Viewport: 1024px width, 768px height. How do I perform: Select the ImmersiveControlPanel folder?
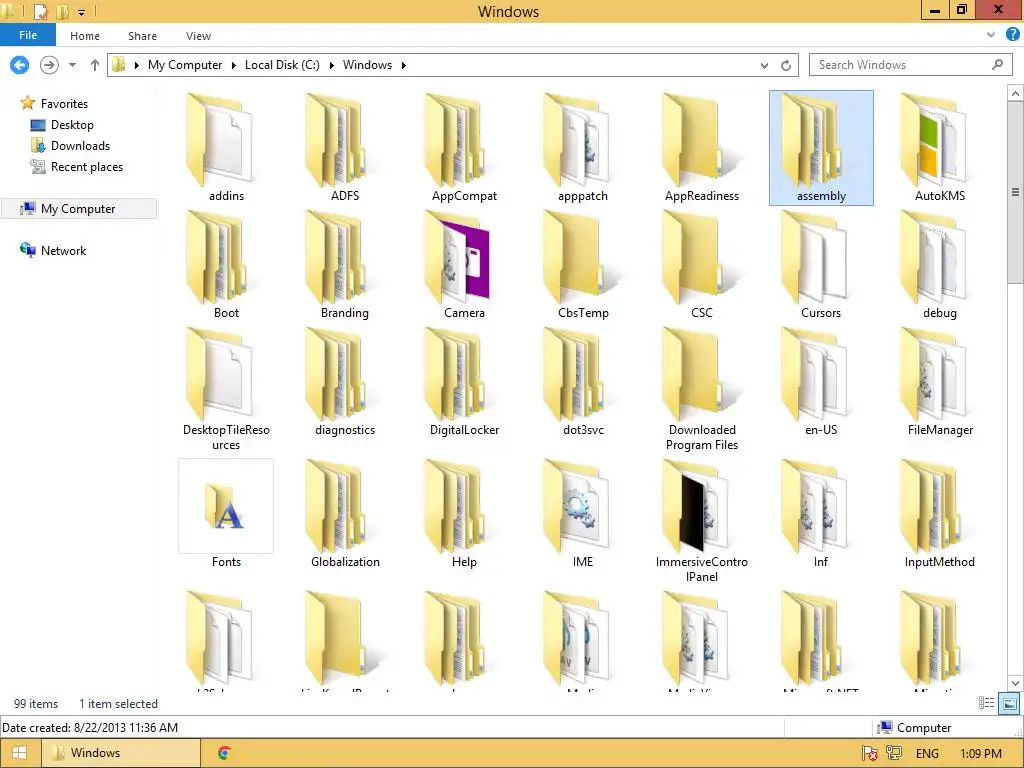702,521
